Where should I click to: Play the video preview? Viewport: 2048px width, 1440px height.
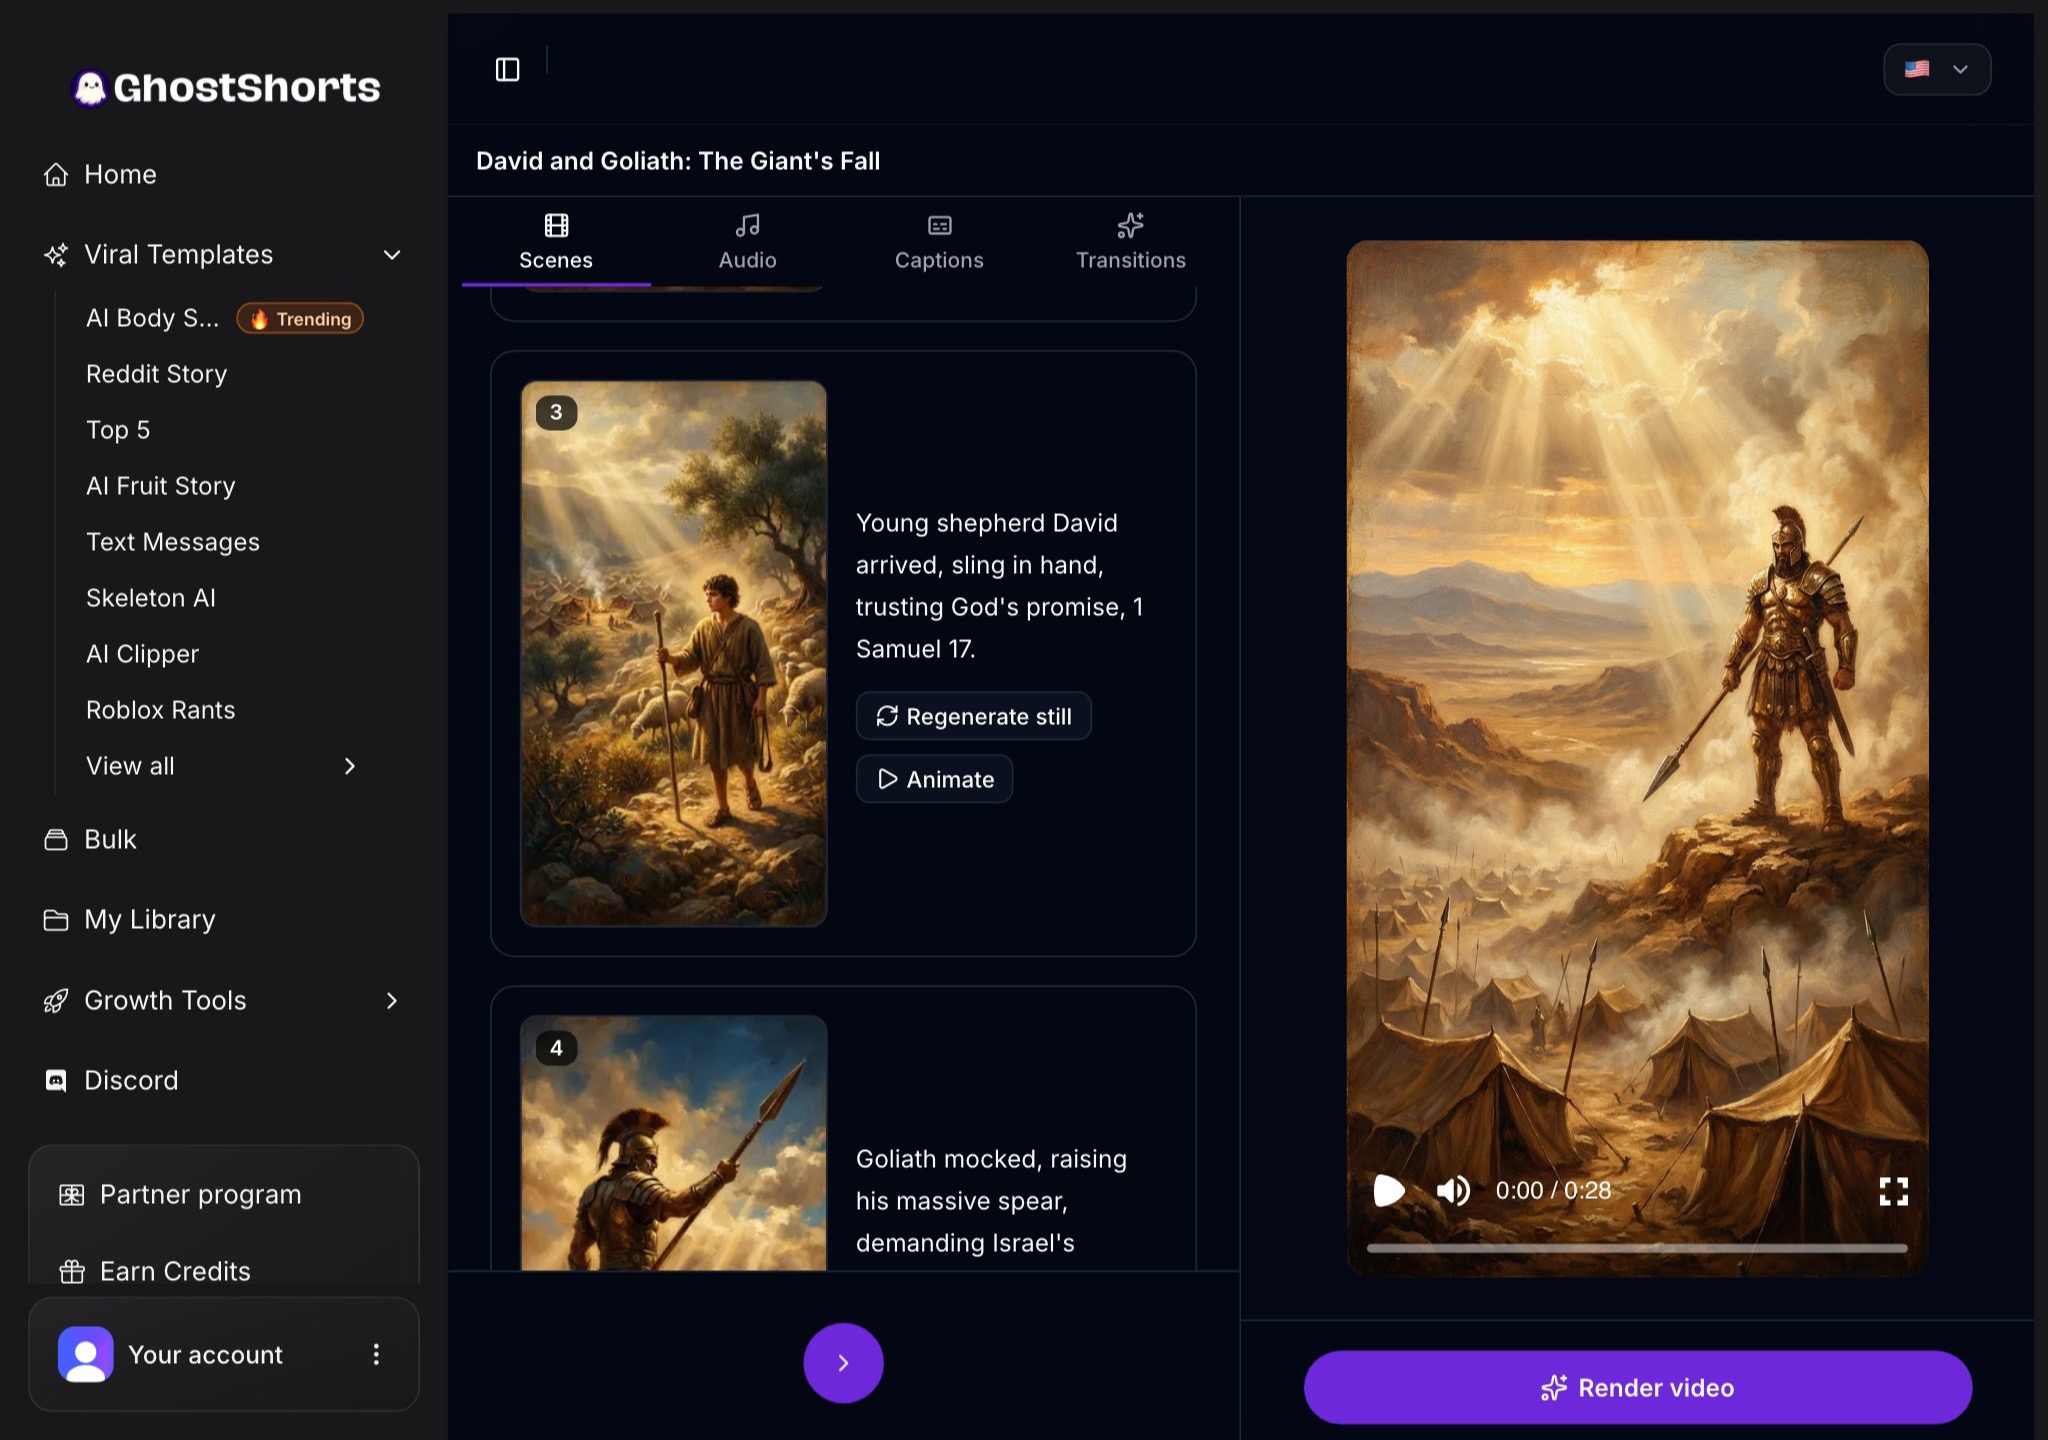click(1389, 1190)
